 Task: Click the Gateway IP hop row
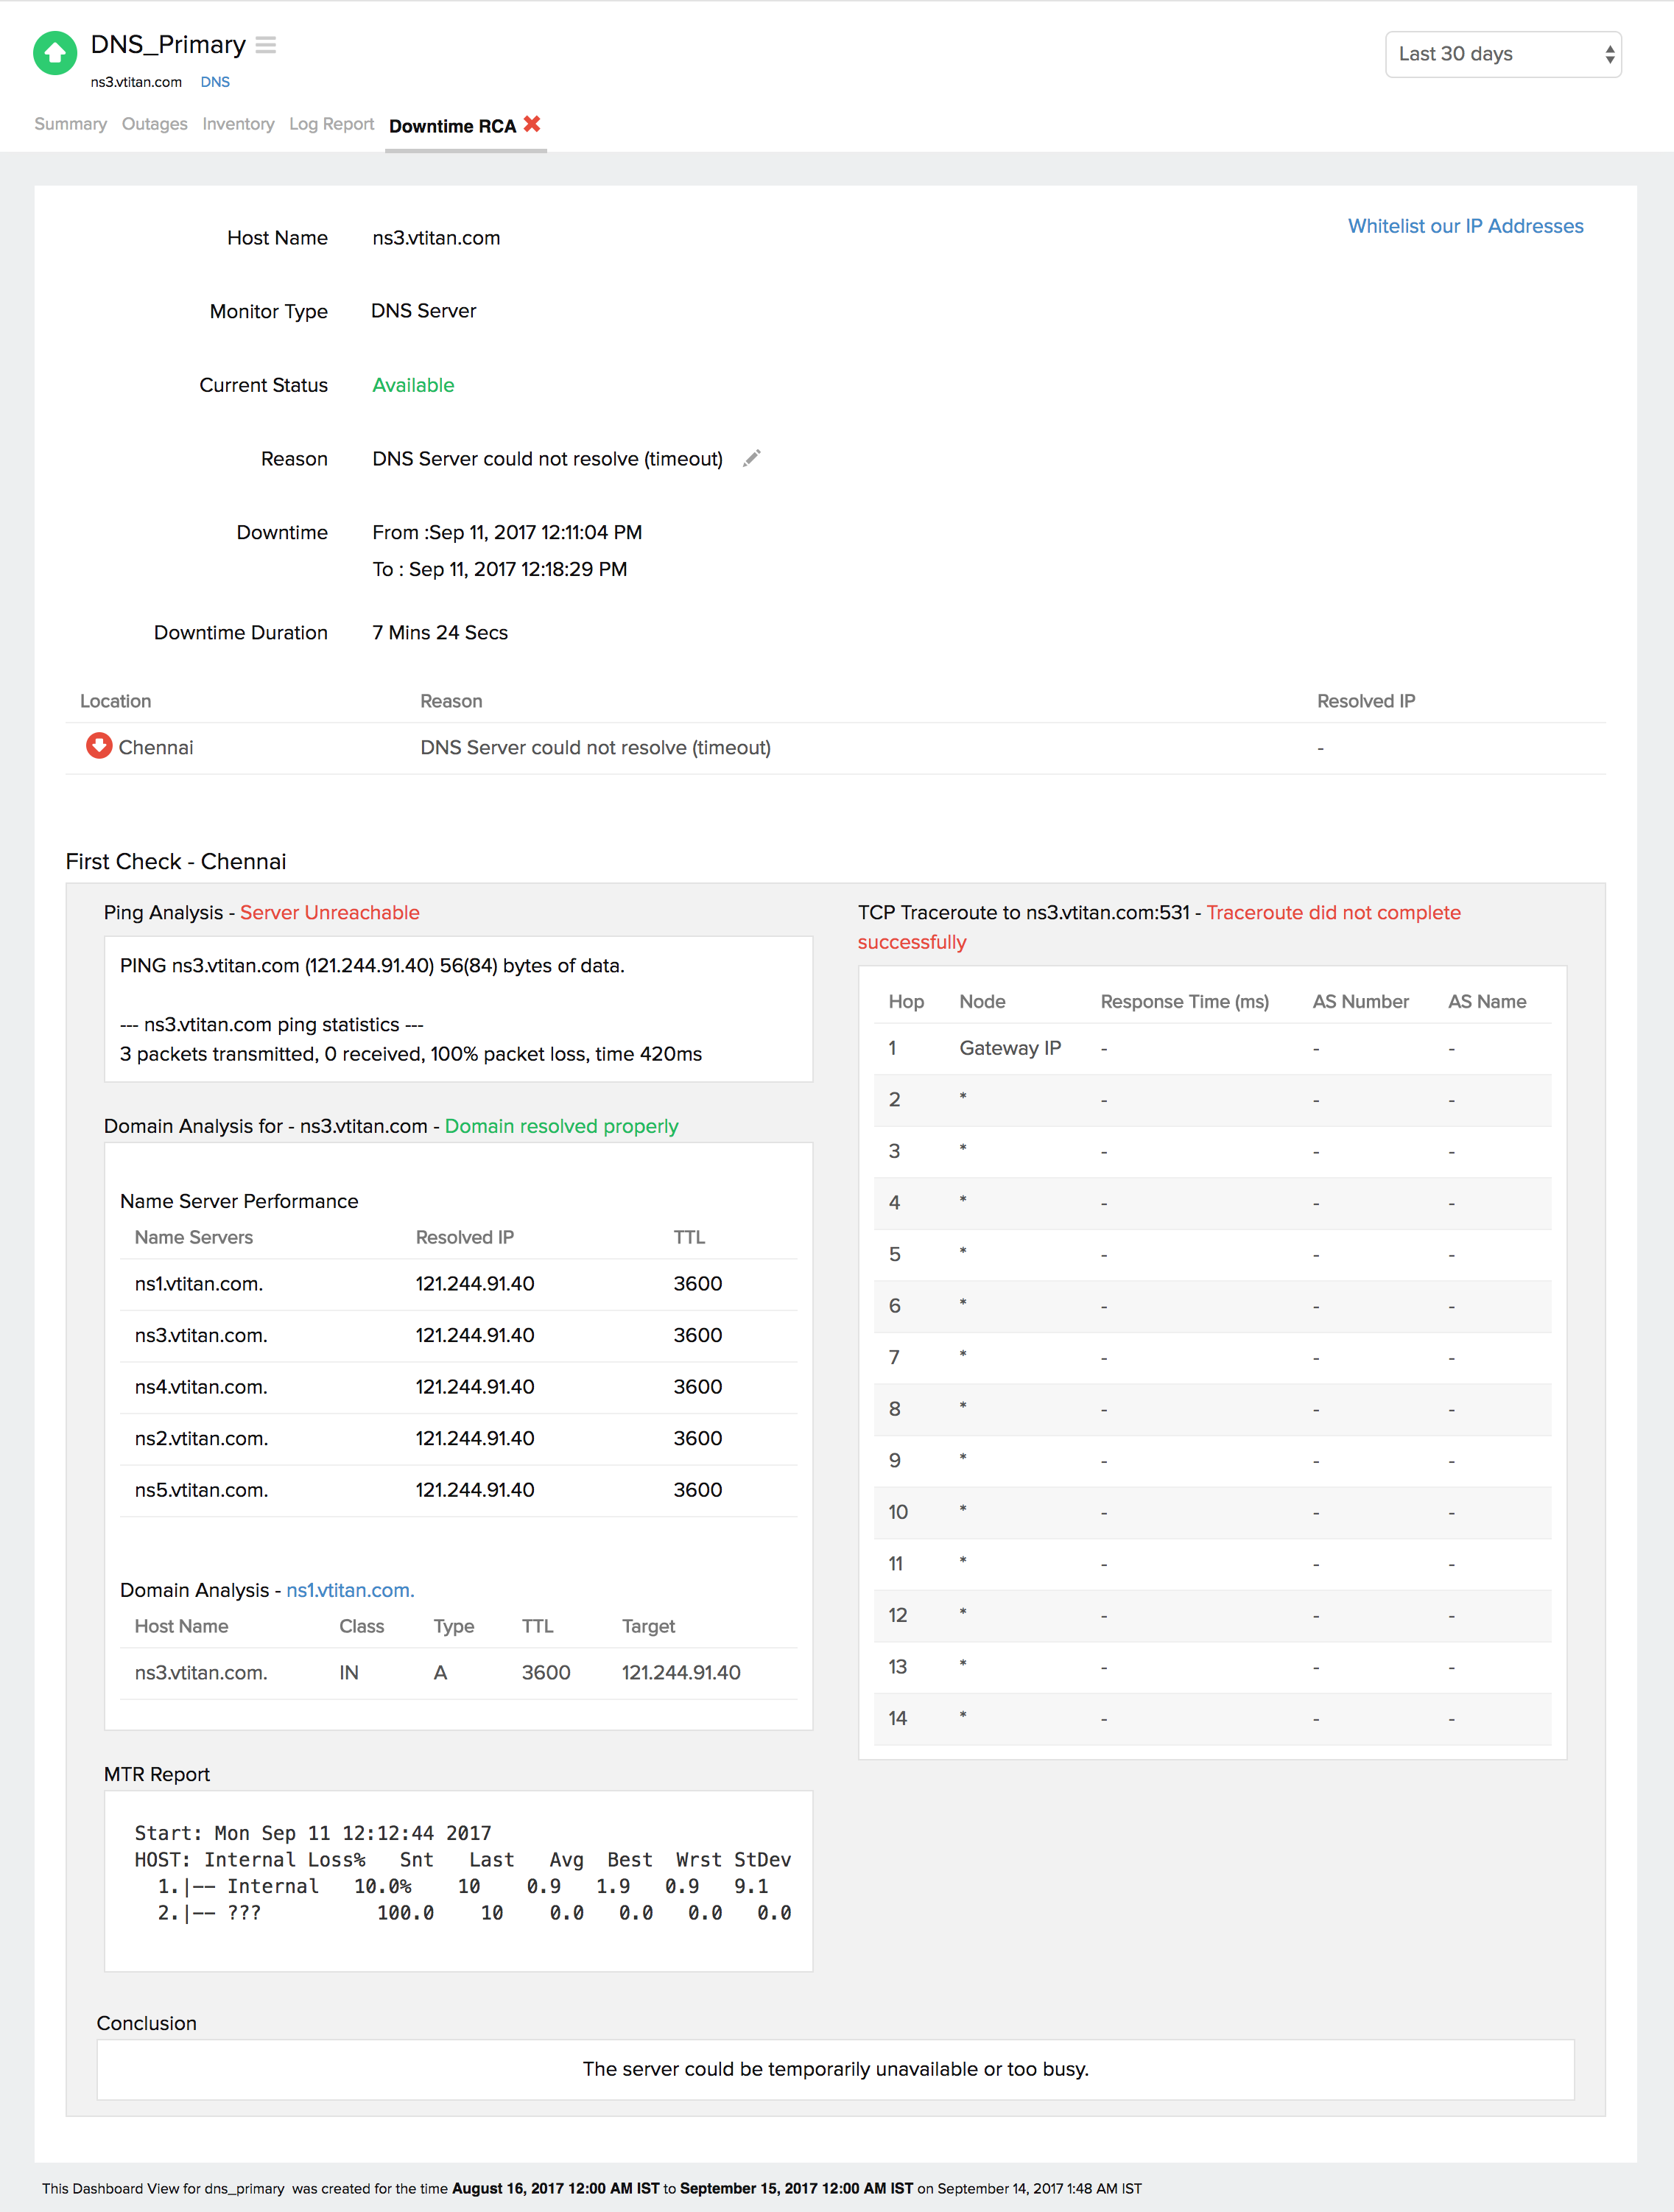pos(1010,1048)
